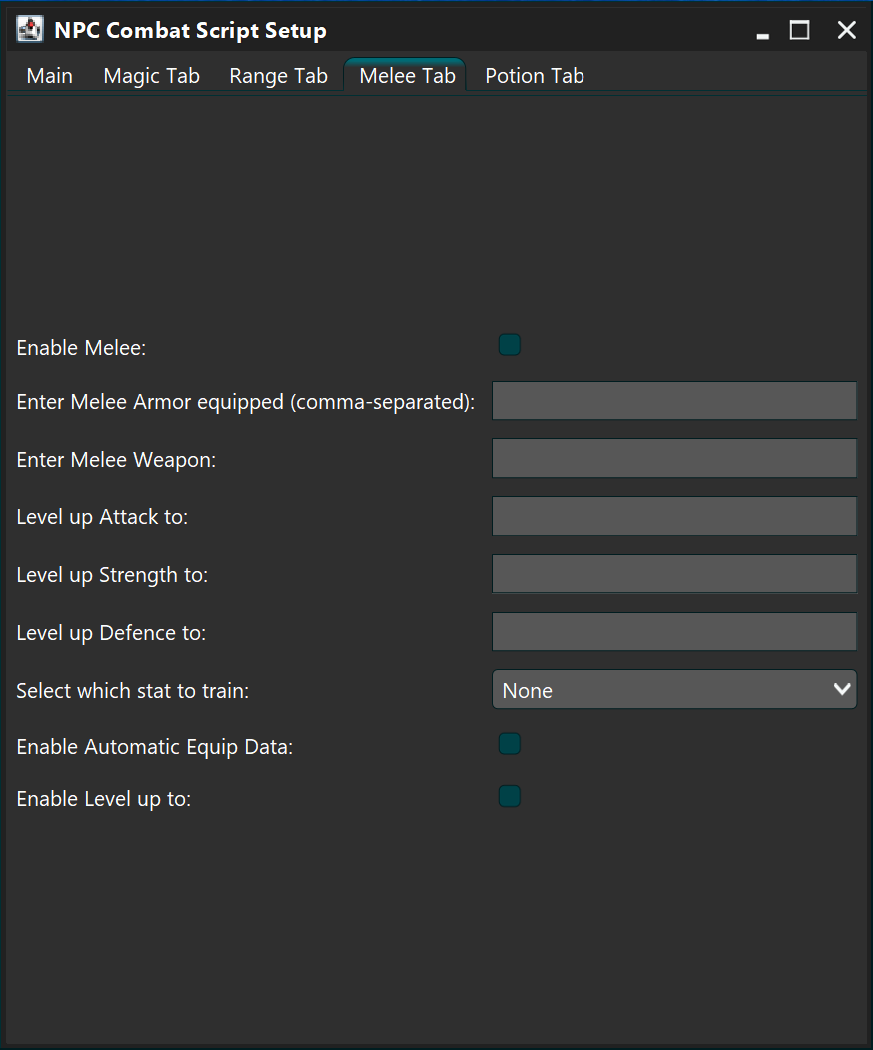This screenshot has height=1050, width=873.
Task: Open the Magic Tab
Action: point(151,76)
